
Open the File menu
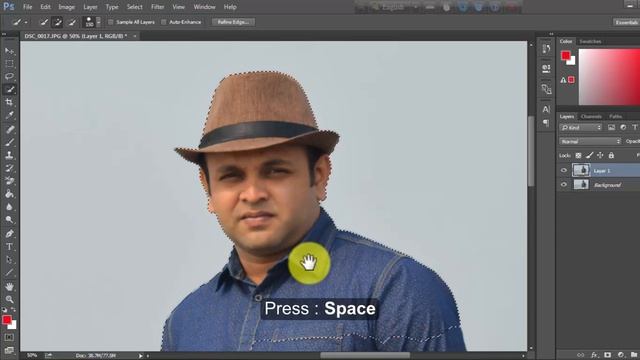(x=27, y=7)
